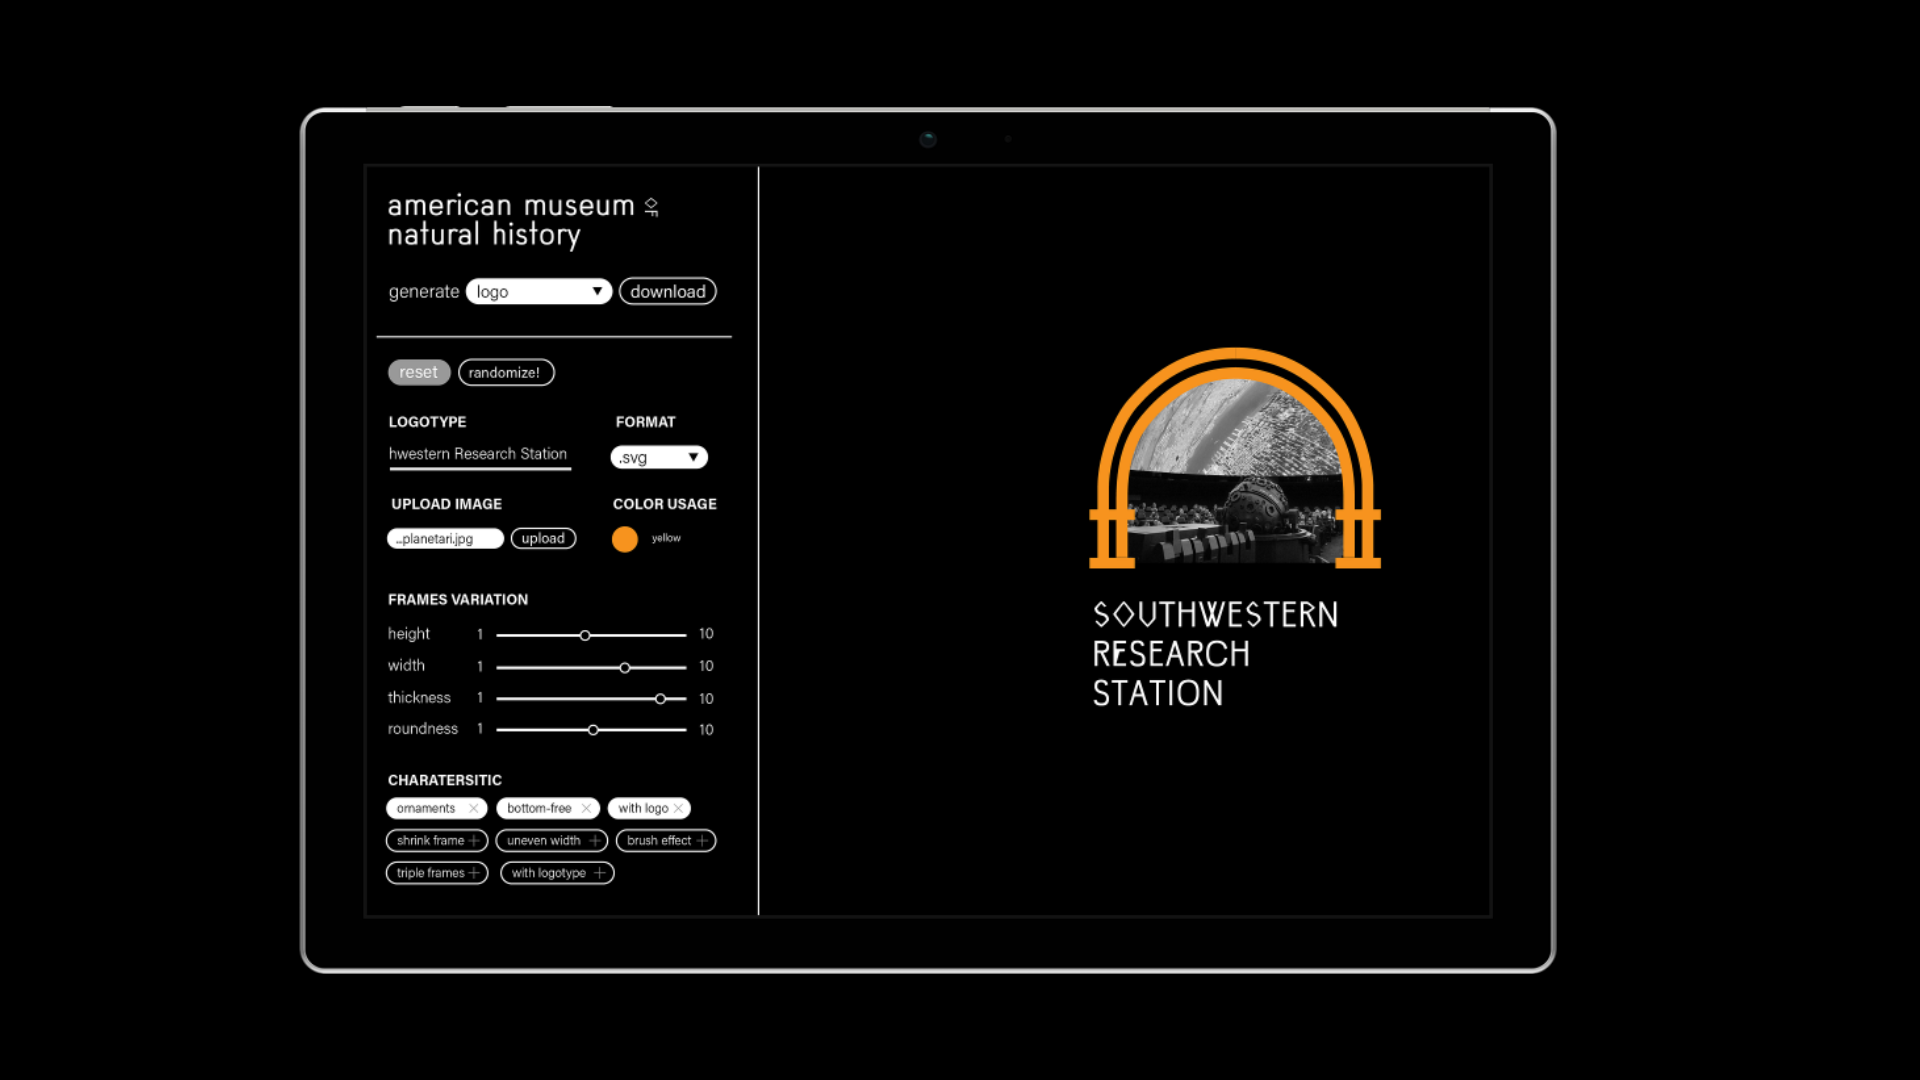Click the planetari.jpg filename field
The width and height of the screenshot is (1920, 1080).
click(x=444, y=539)
